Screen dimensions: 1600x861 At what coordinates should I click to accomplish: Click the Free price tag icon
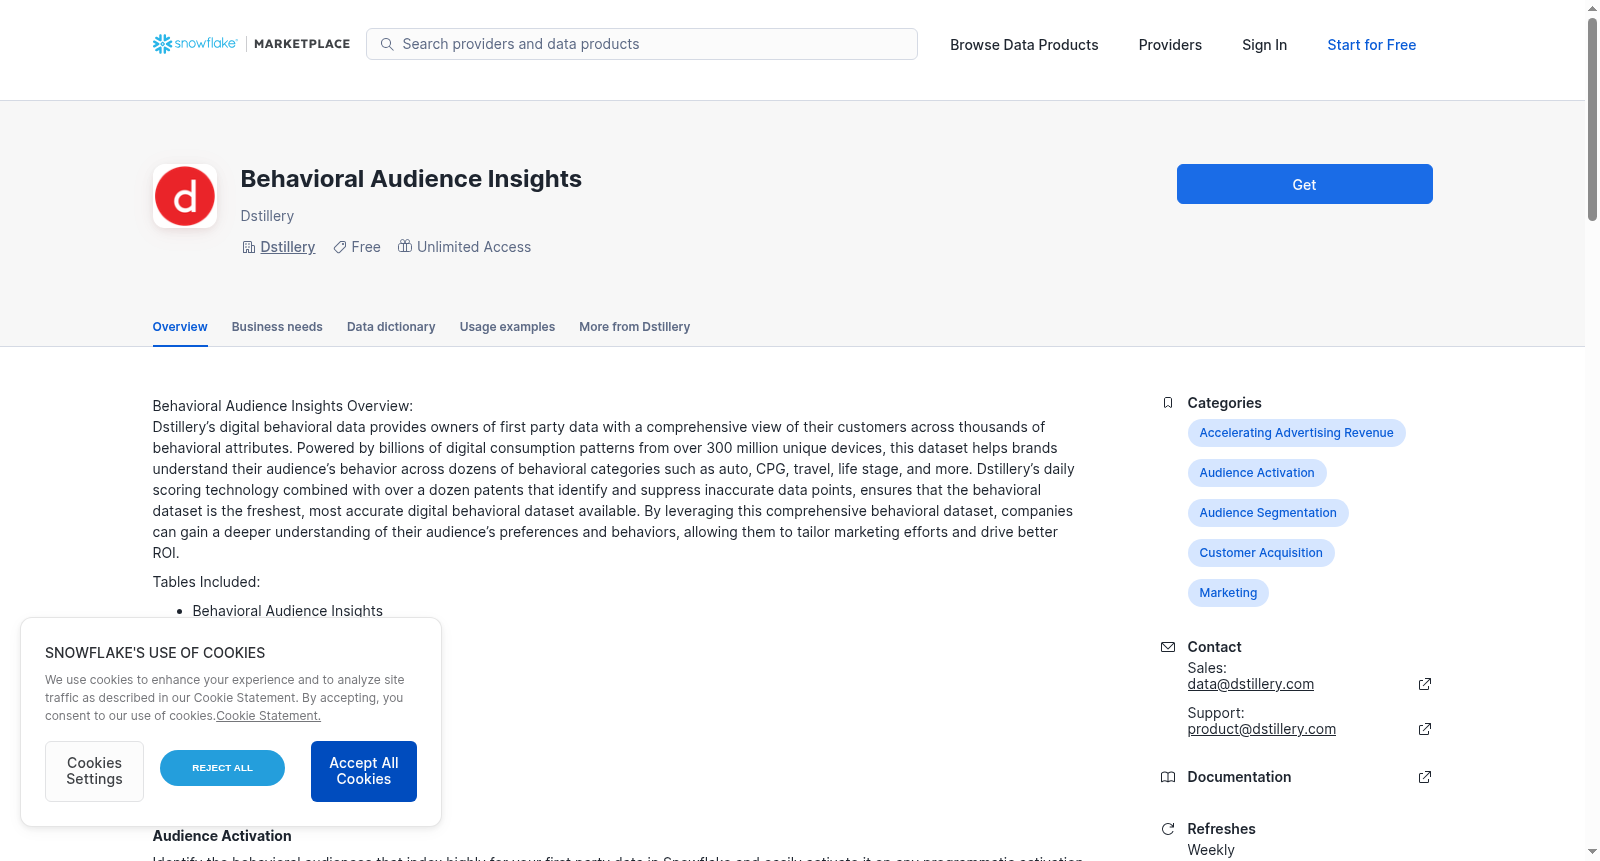[x=340, y=247]
